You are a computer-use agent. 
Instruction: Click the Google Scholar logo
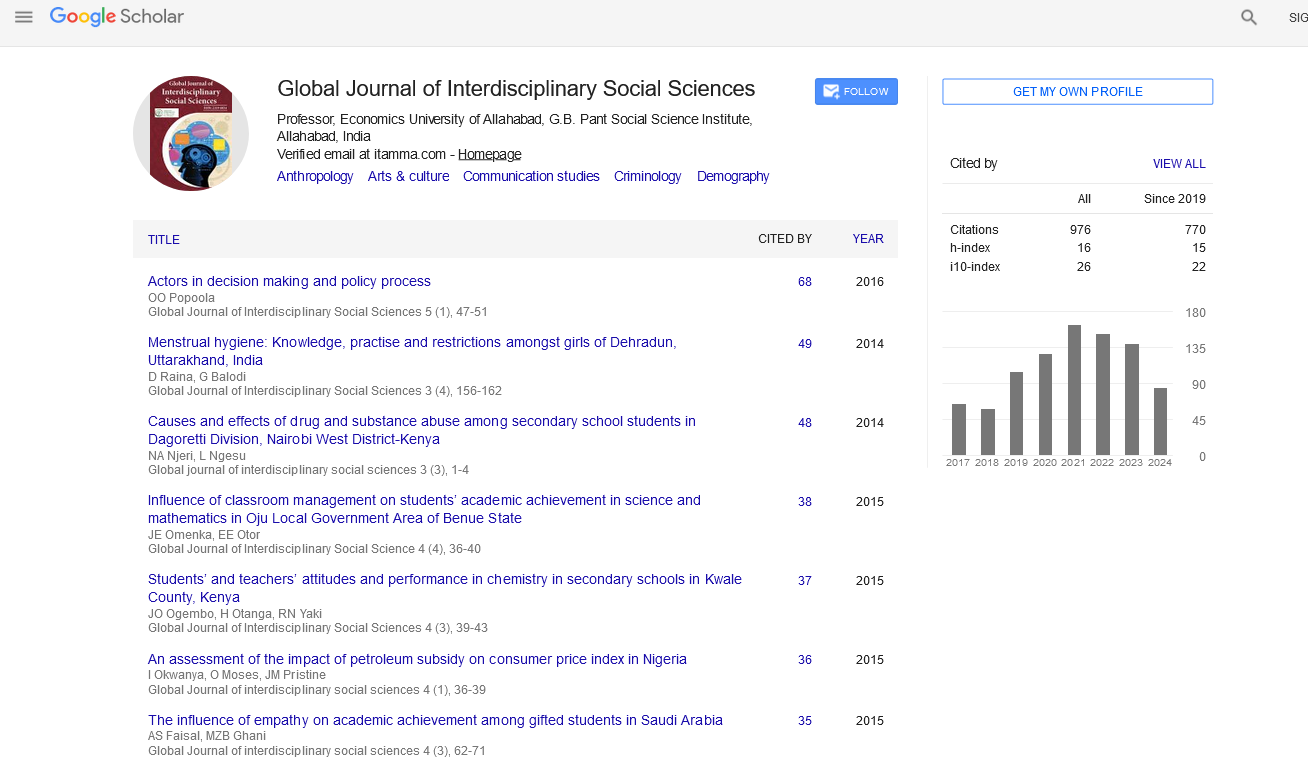tap(117, 17)
